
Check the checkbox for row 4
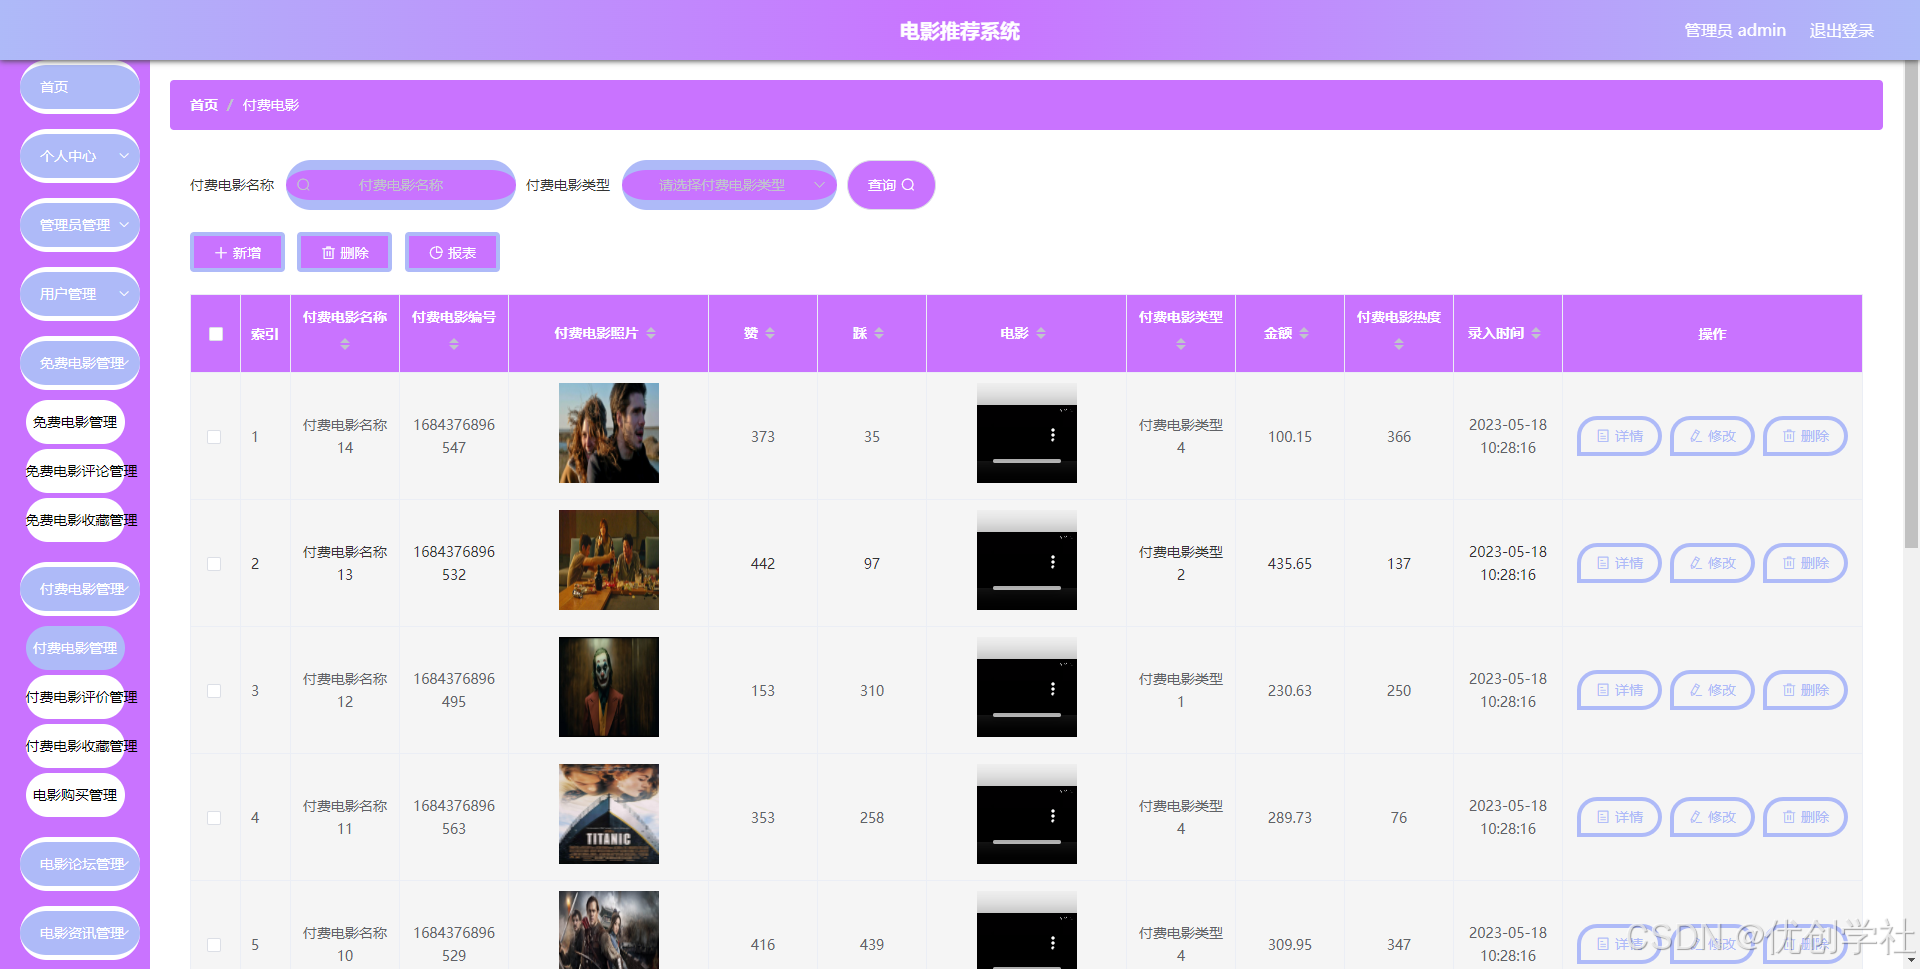click(214, 818)
